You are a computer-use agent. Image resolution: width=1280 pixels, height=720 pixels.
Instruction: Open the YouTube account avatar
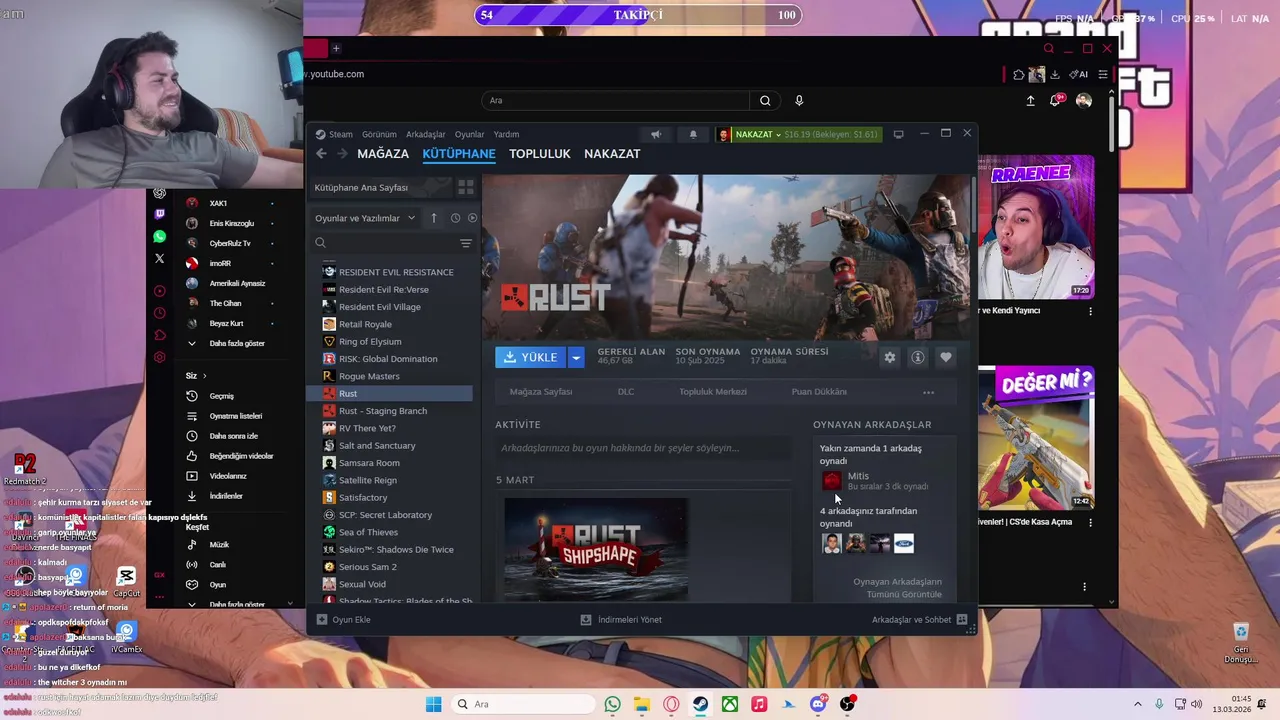(1084, 100)
